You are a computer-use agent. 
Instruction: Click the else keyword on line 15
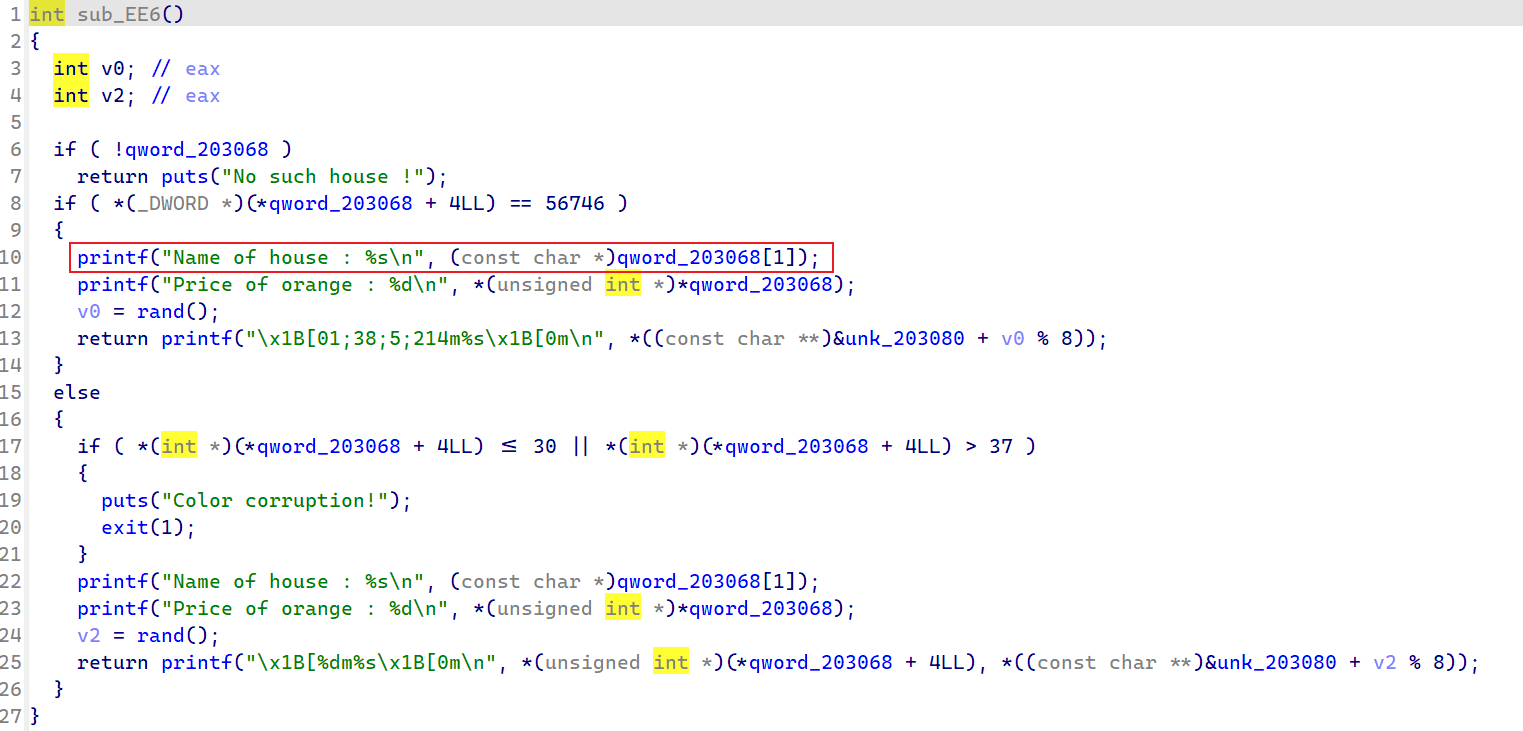pos(77,392)
